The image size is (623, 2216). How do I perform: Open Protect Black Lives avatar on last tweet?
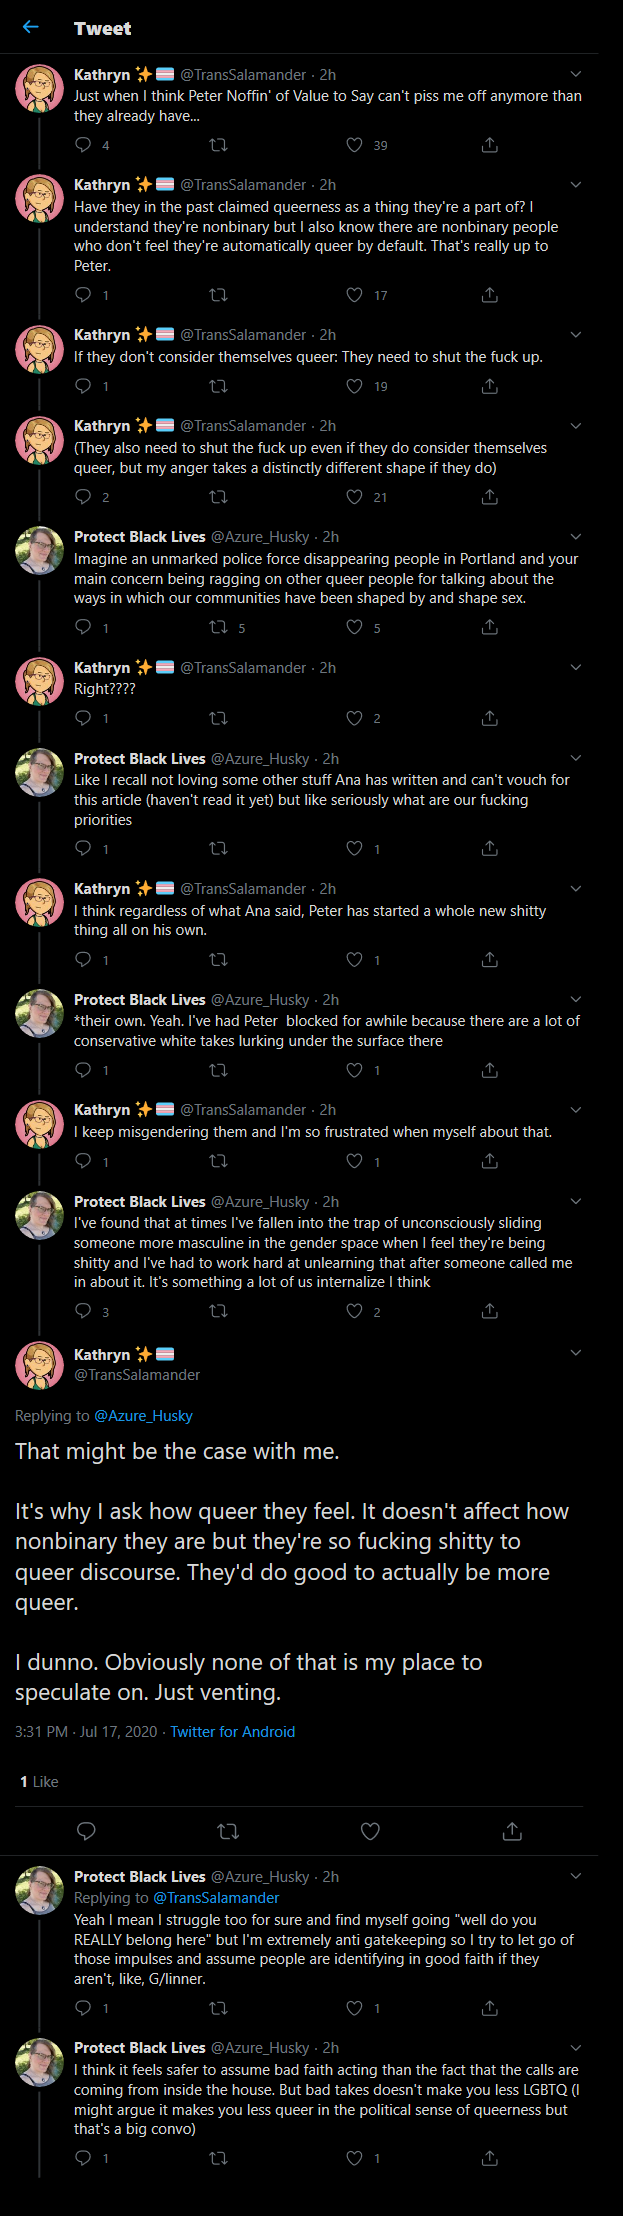point(40,2063)
